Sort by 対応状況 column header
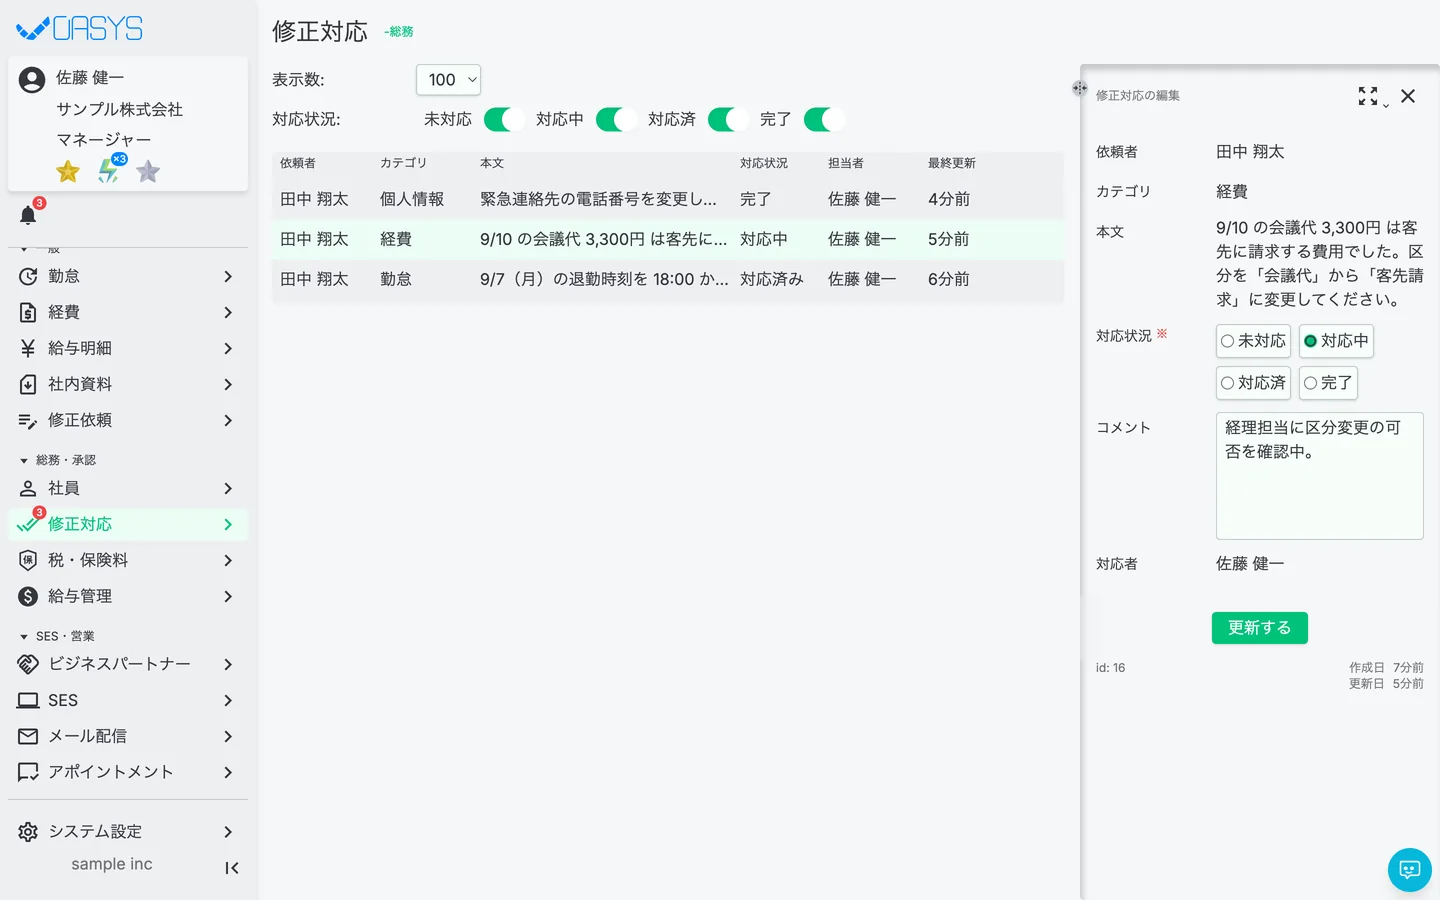 click(x=764, y=163)
